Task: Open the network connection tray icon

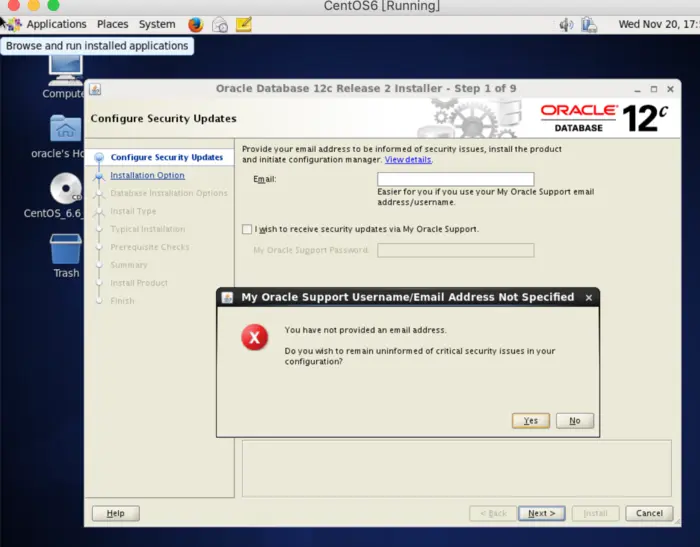Action: click(x=589, y=25)
